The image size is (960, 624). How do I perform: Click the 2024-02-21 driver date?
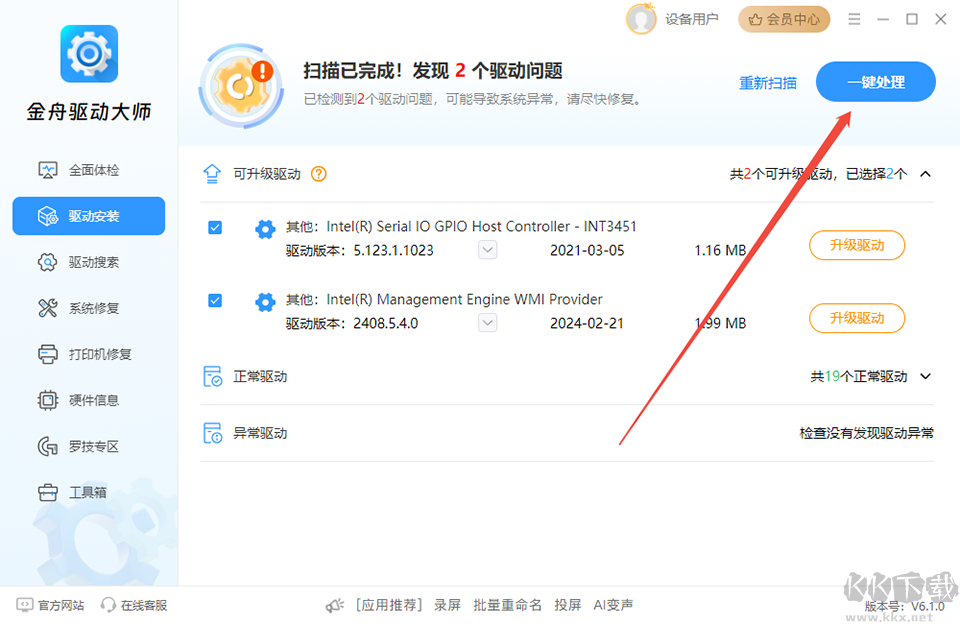pyautogui.click(x=587, y=323)
